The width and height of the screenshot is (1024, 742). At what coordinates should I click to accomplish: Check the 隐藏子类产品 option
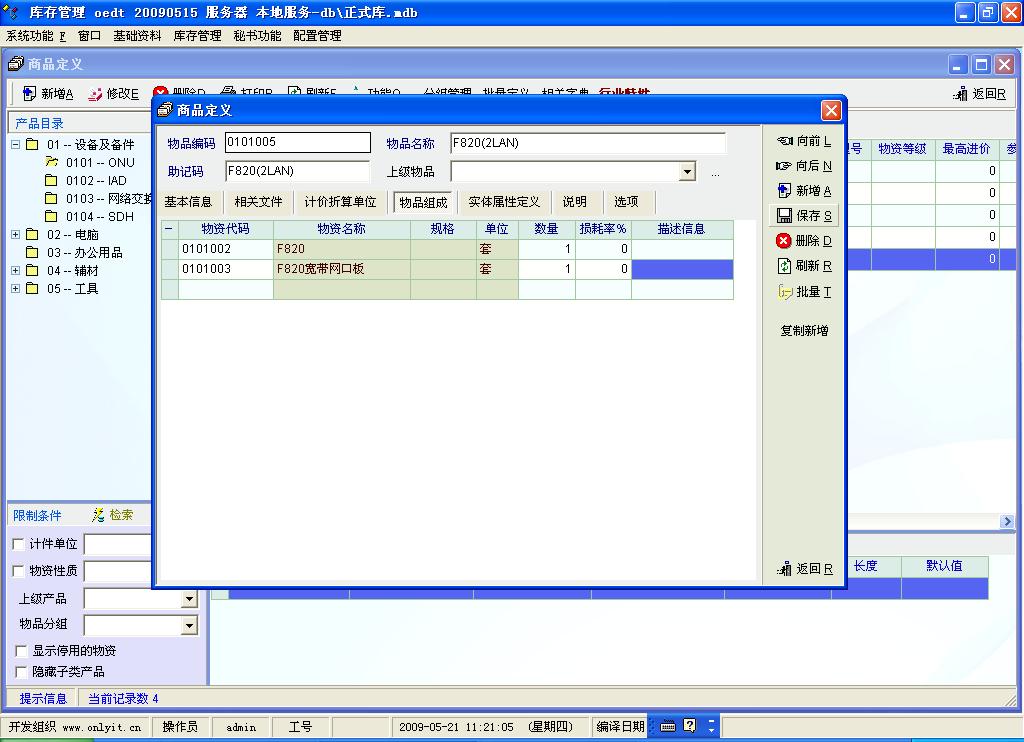[x=19, y=672]
